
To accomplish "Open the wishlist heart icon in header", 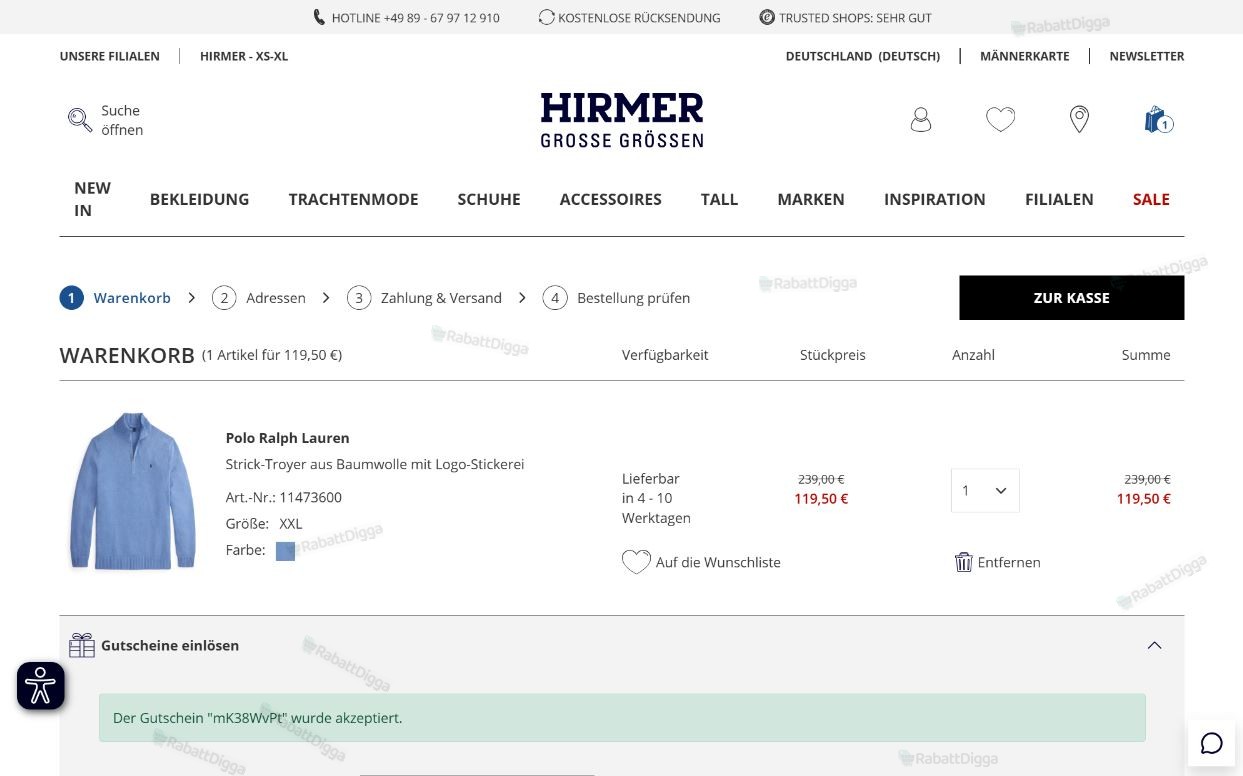I will pyautogui.click(x=1000, y=120).
